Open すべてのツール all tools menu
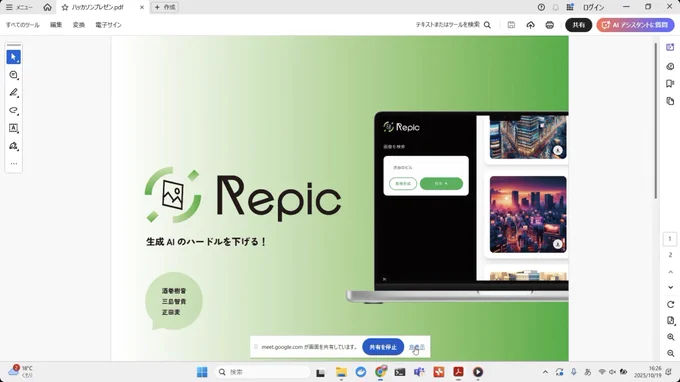The height and width of the screenshot is (382, 680). [23, 25]
